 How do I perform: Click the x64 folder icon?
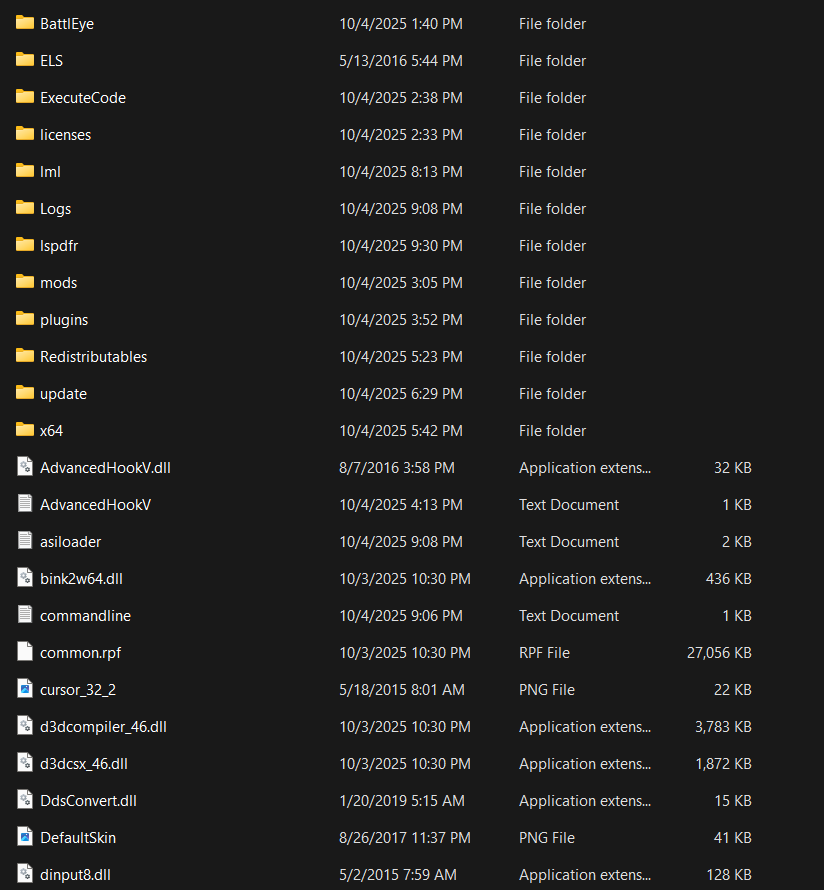(x=24, y=430)
